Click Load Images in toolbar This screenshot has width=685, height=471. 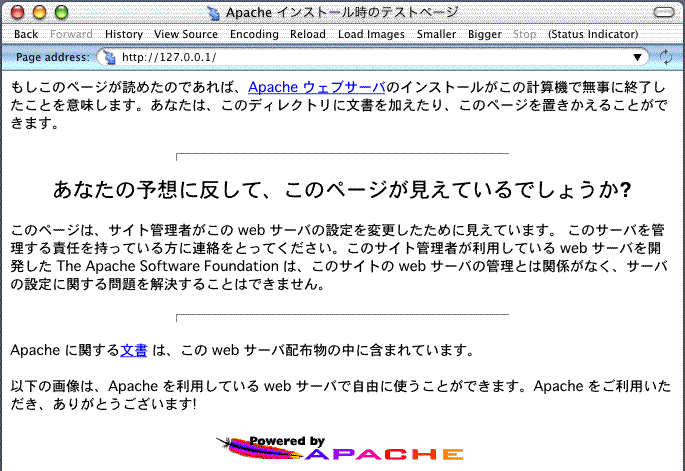pos(371,34)
